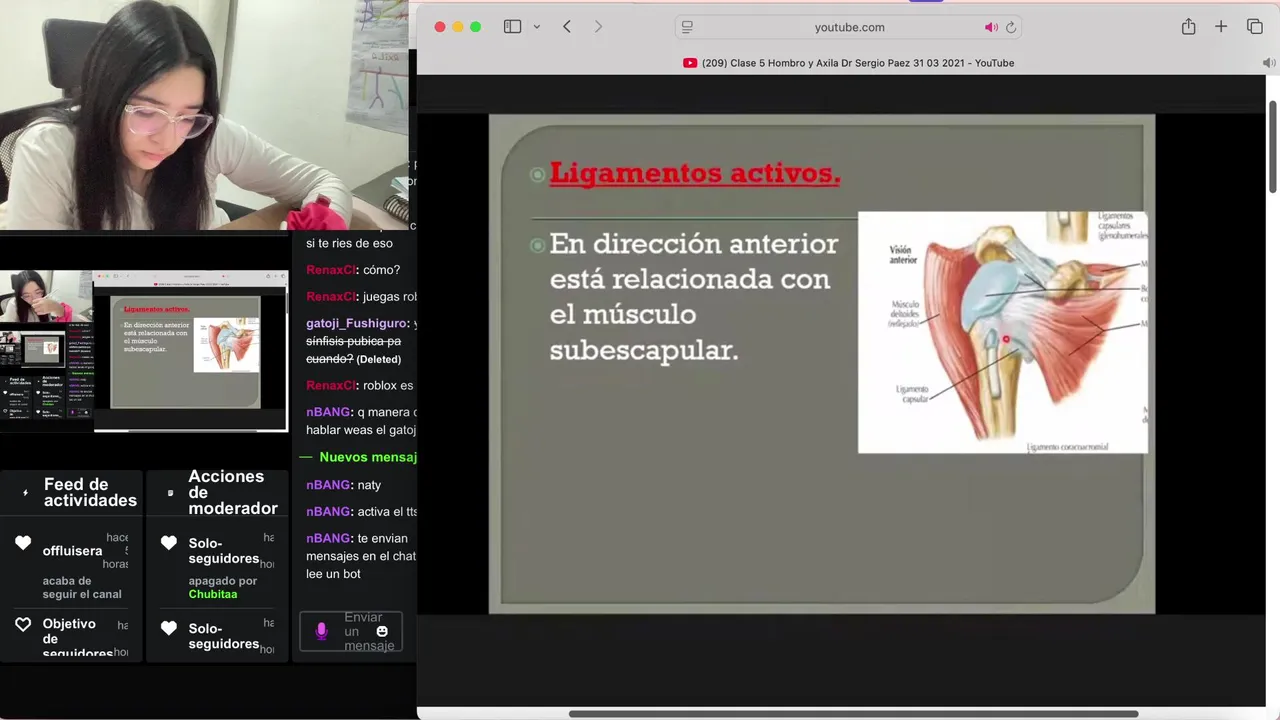Click the Objetivo de seguidores entry
Screen dimensions: 1280x720
[77, 638]
